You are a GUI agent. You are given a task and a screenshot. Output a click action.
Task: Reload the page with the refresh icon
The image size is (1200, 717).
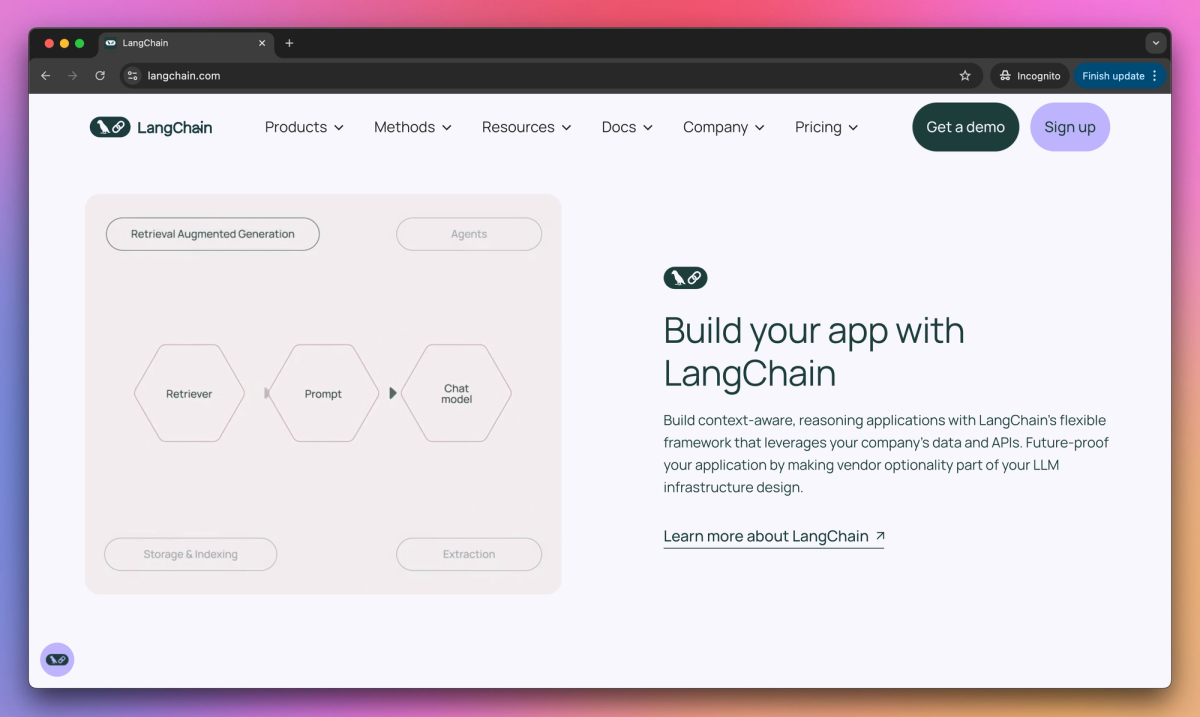click(100, 76)
